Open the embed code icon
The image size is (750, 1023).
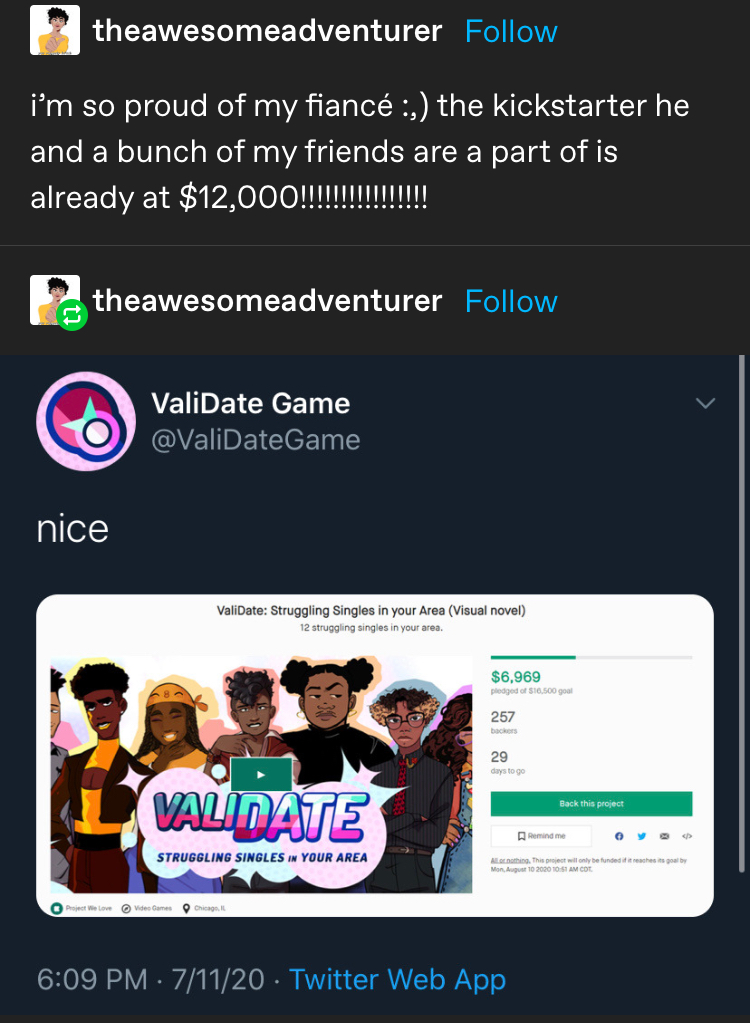(686, 836)
